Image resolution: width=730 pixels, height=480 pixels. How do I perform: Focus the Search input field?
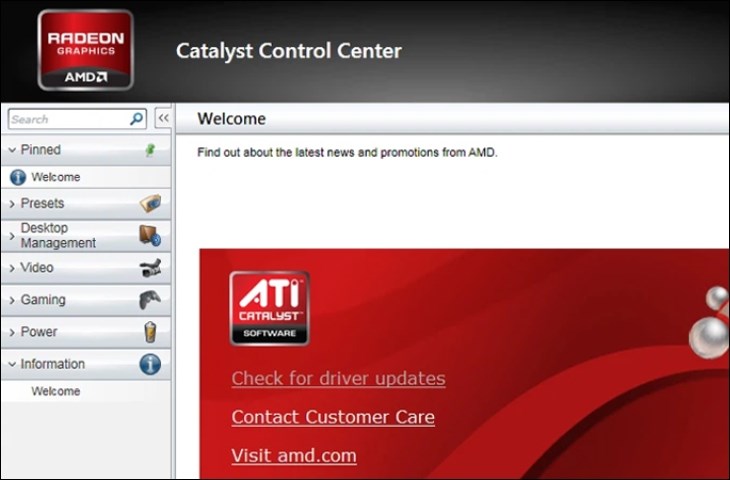pyautogui.click(x=77, y=119)
